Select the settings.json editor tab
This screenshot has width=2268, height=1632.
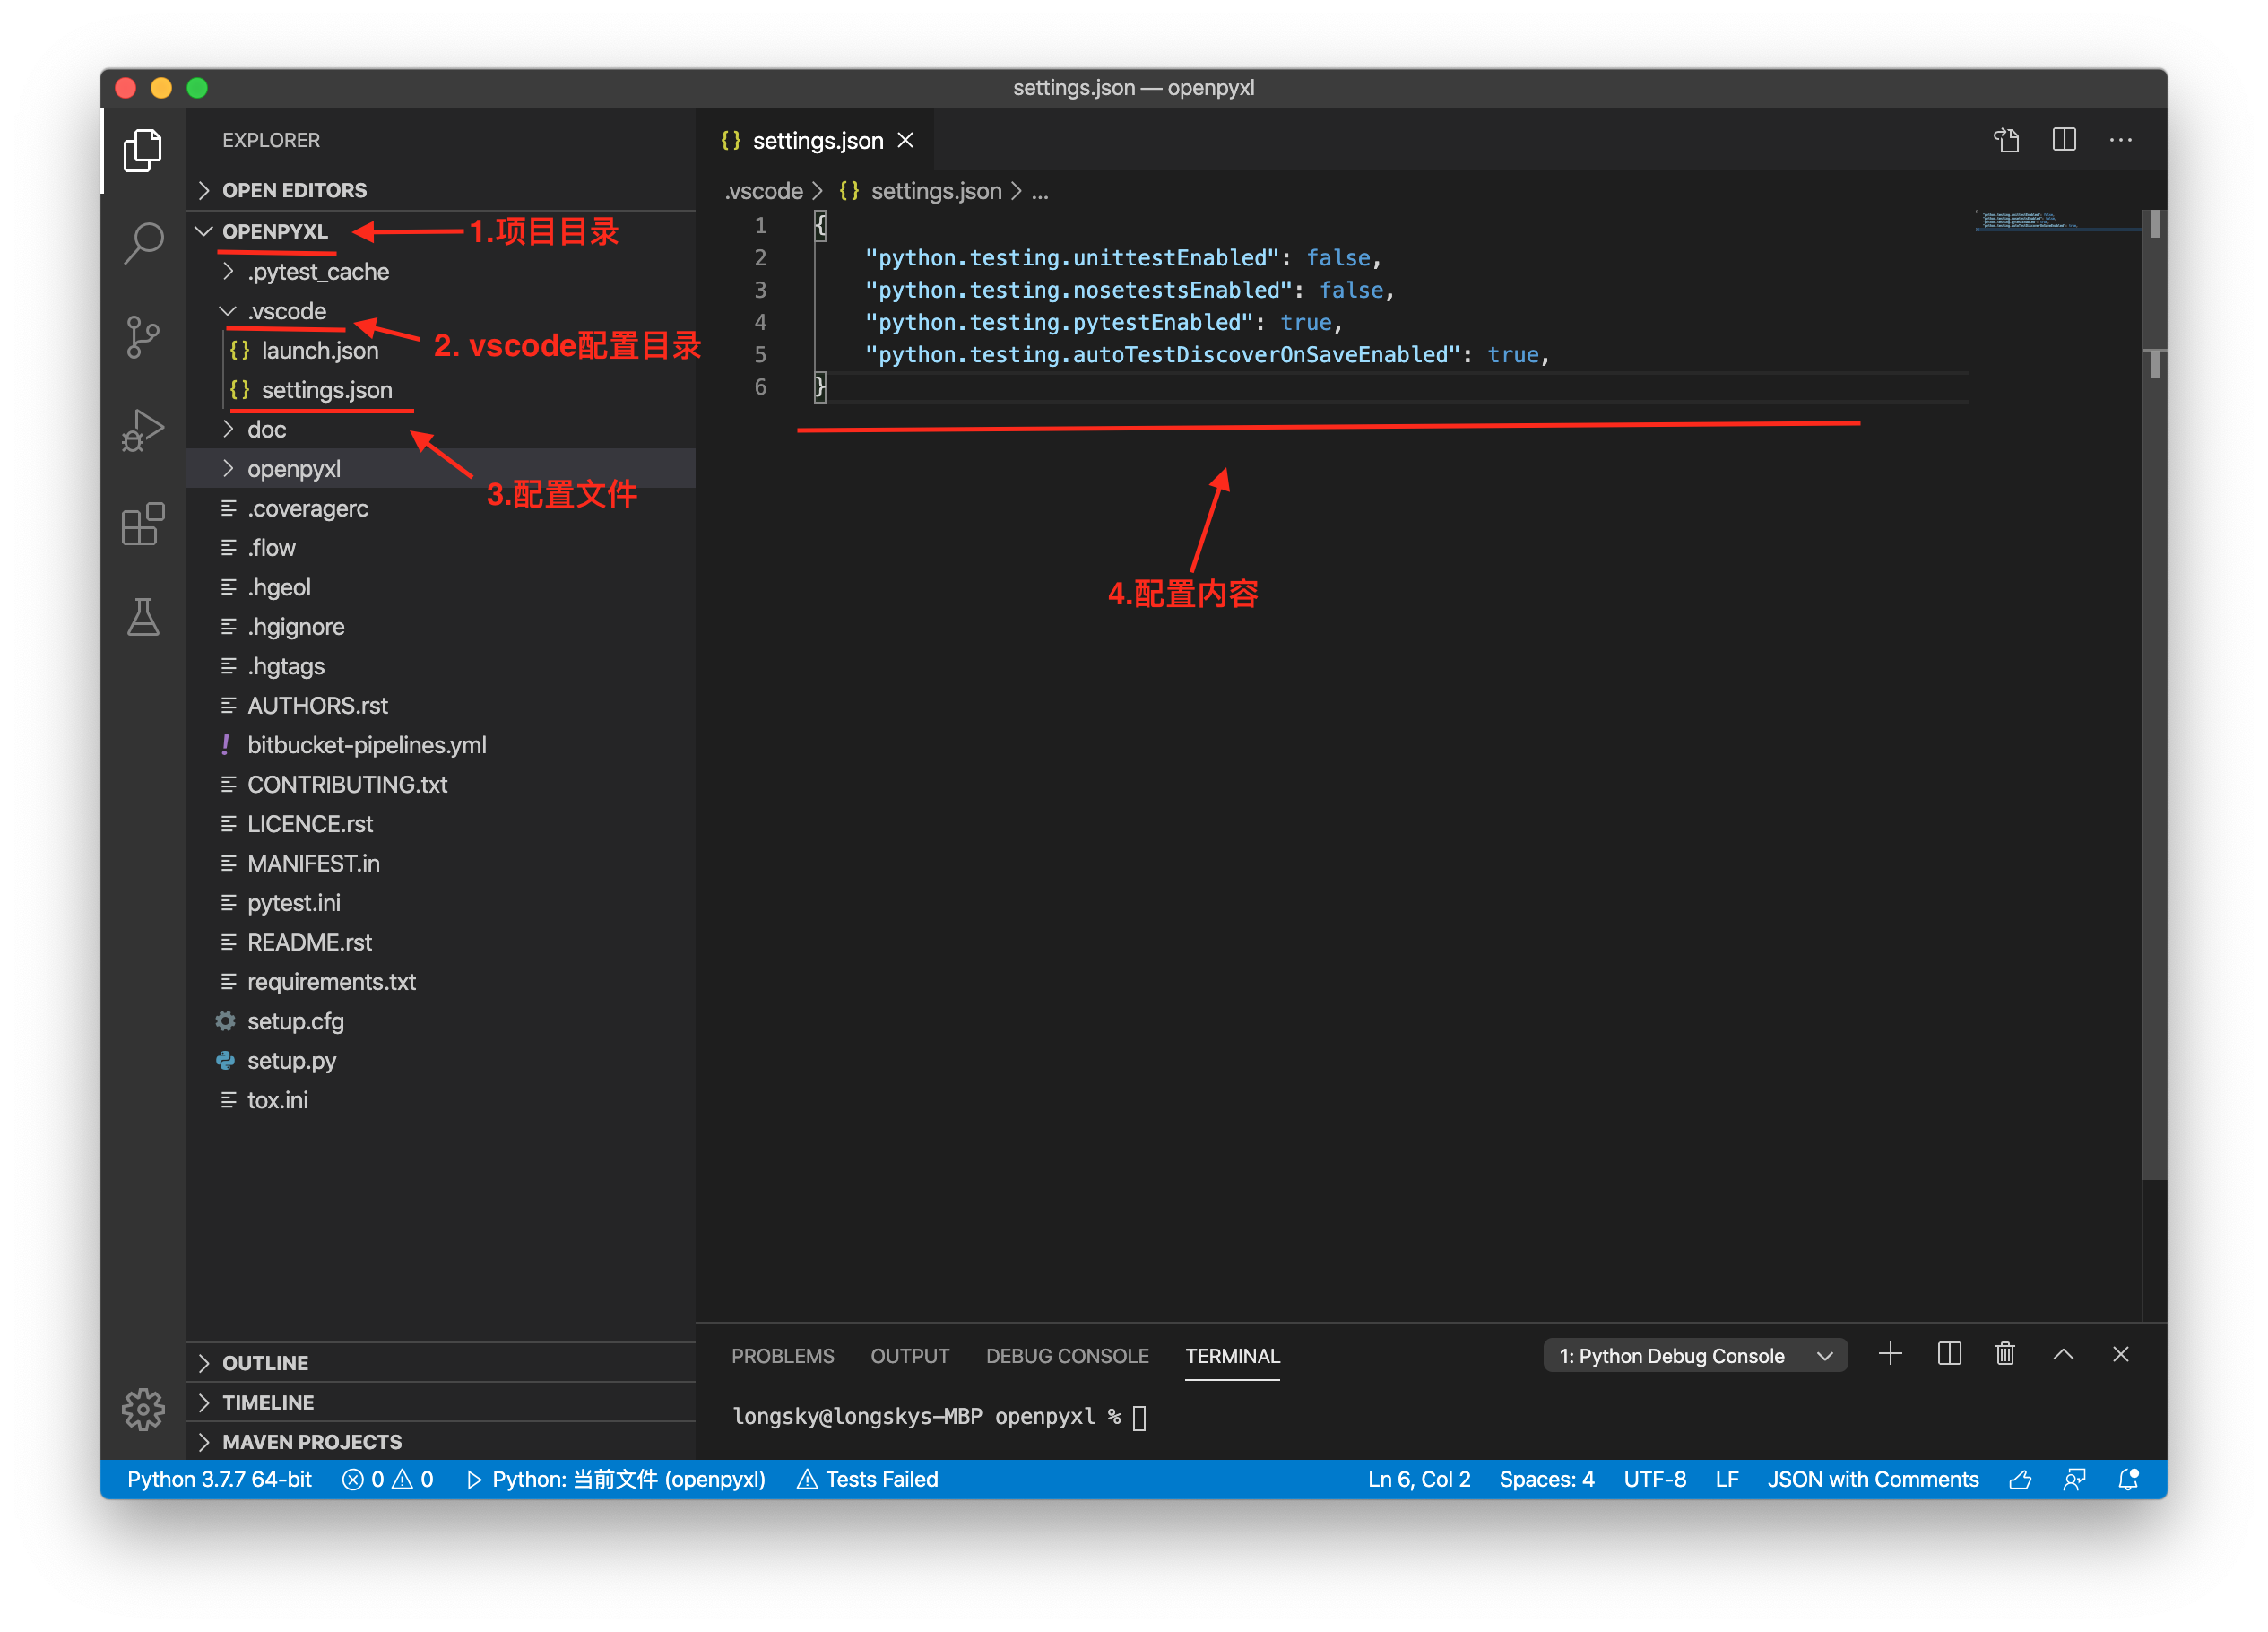815,140
